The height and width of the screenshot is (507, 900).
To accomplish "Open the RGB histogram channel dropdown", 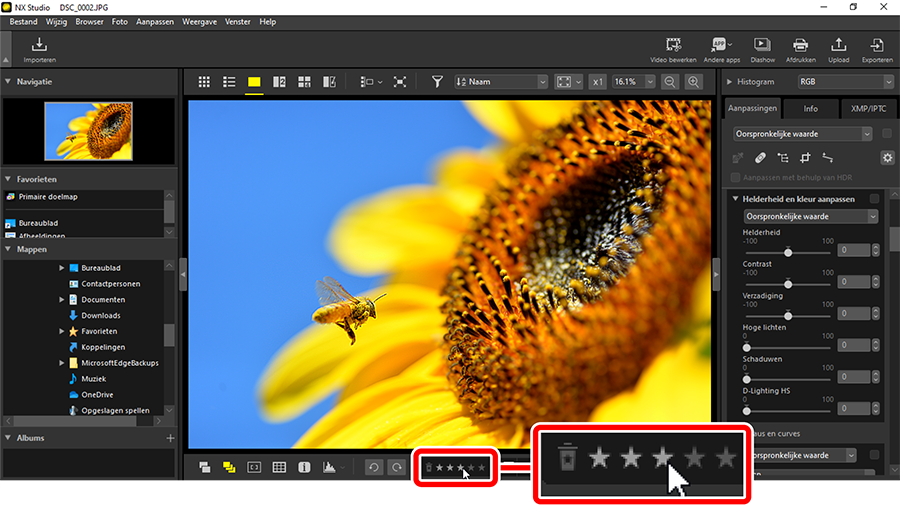I will (x=845, y=82).
